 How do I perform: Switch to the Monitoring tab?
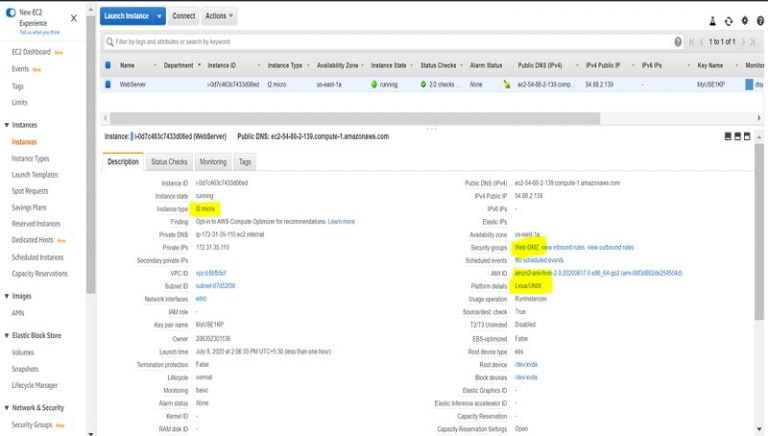[x=213, y=162]
